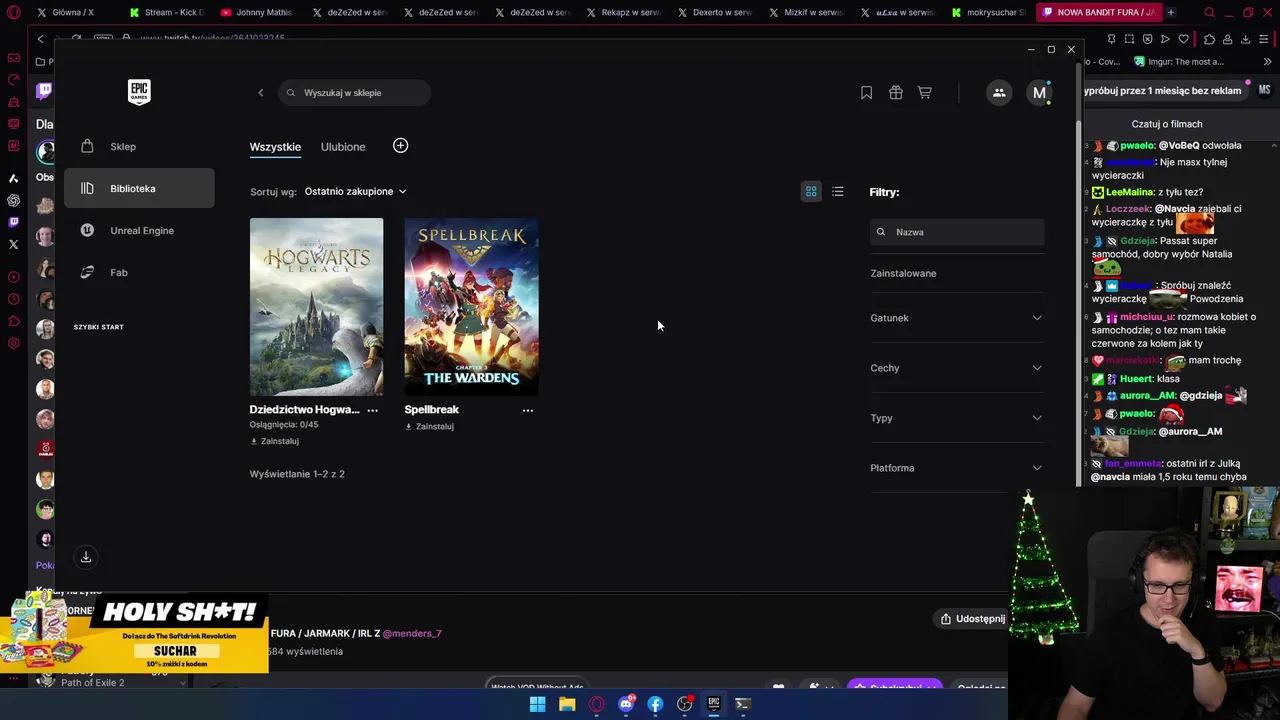Switch library to list view
The image size is (1280, 720).
coord(838,191)
